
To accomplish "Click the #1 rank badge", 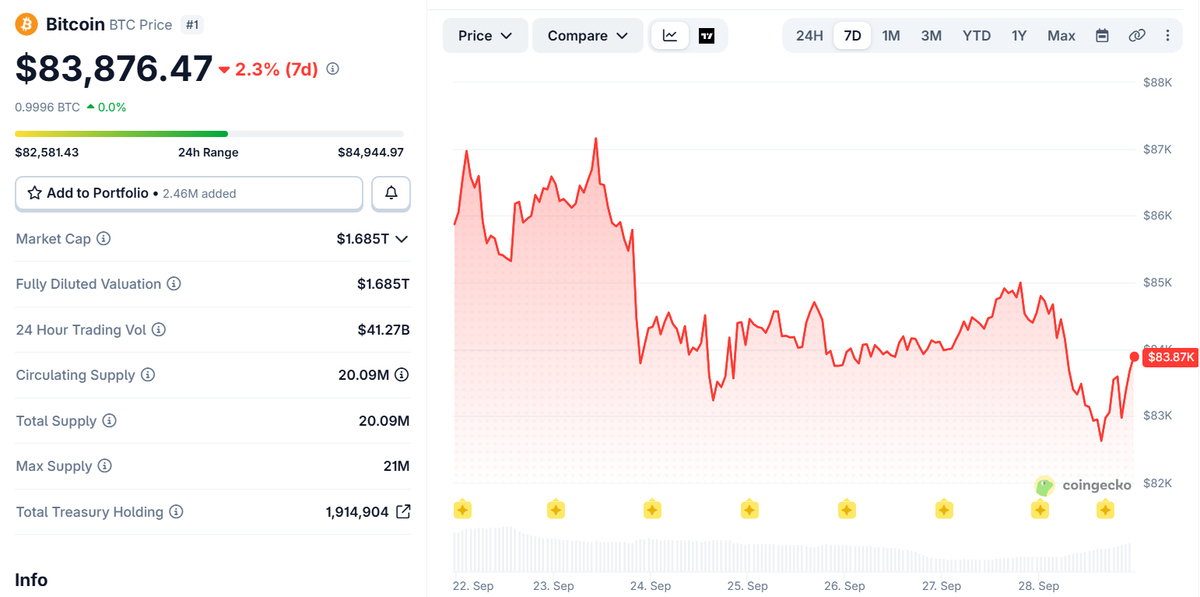I will click(193, 24).
